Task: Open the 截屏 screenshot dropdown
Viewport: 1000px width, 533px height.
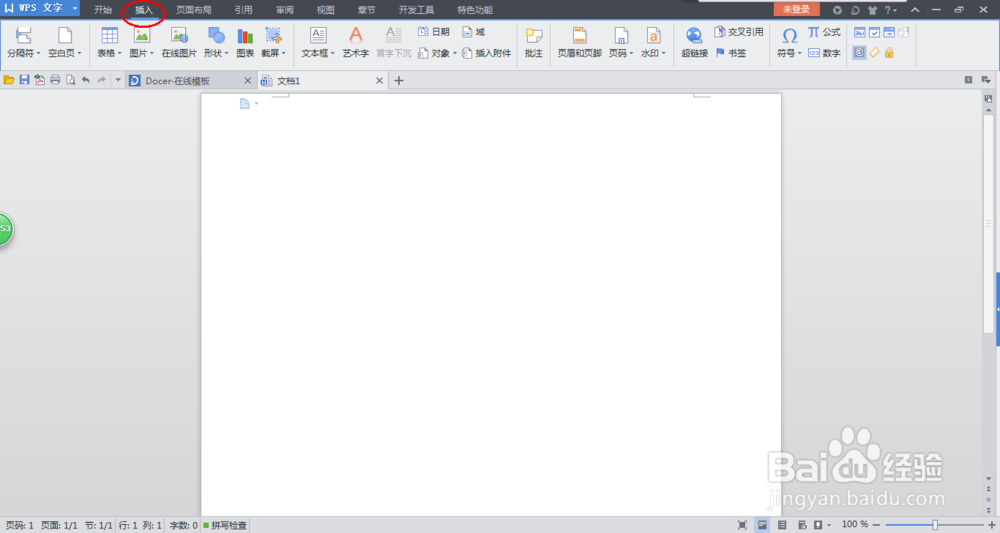Action: pos(274,43)
